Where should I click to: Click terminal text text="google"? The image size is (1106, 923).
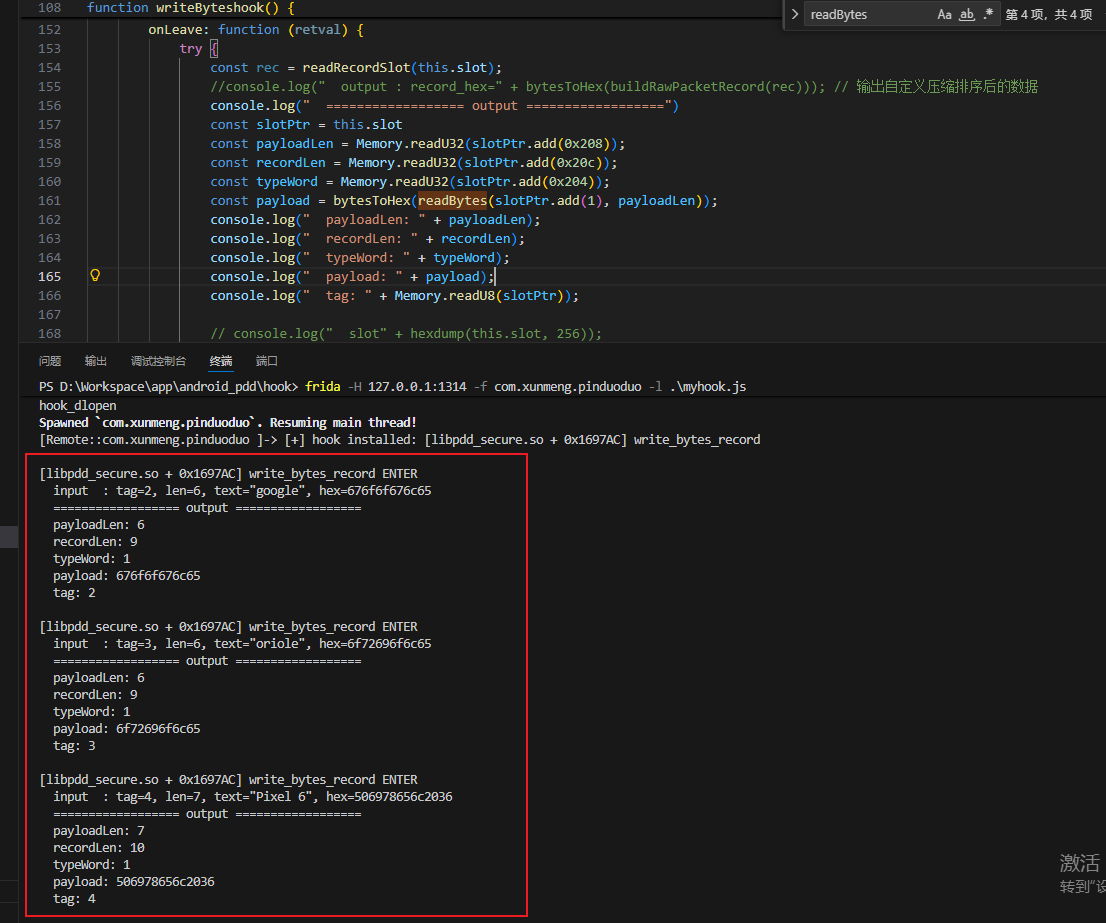tap(262, 491)
